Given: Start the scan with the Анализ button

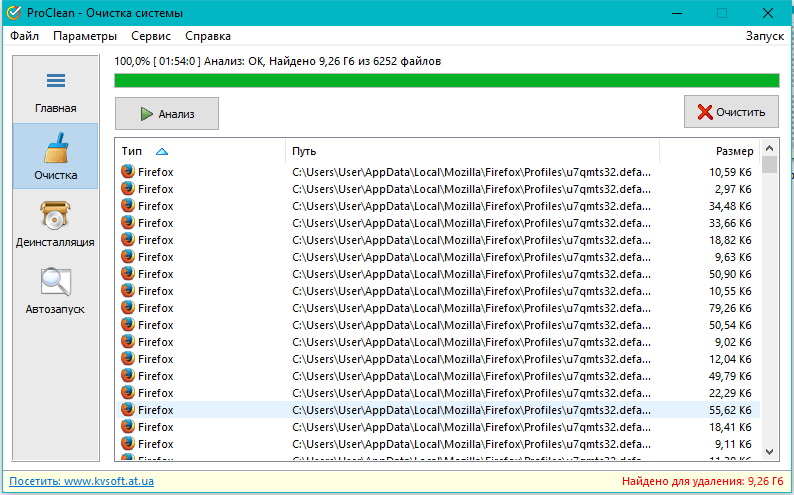Looking at the screenshot, I should (167, 114).
